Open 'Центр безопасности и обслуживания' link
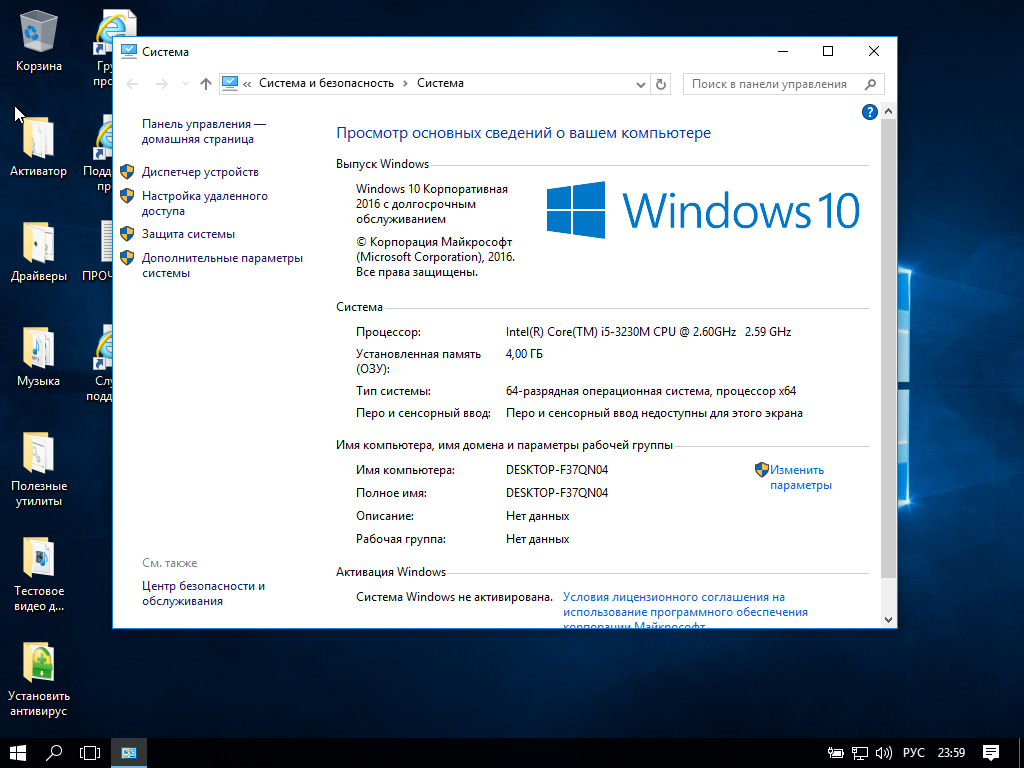 (203, 593)
